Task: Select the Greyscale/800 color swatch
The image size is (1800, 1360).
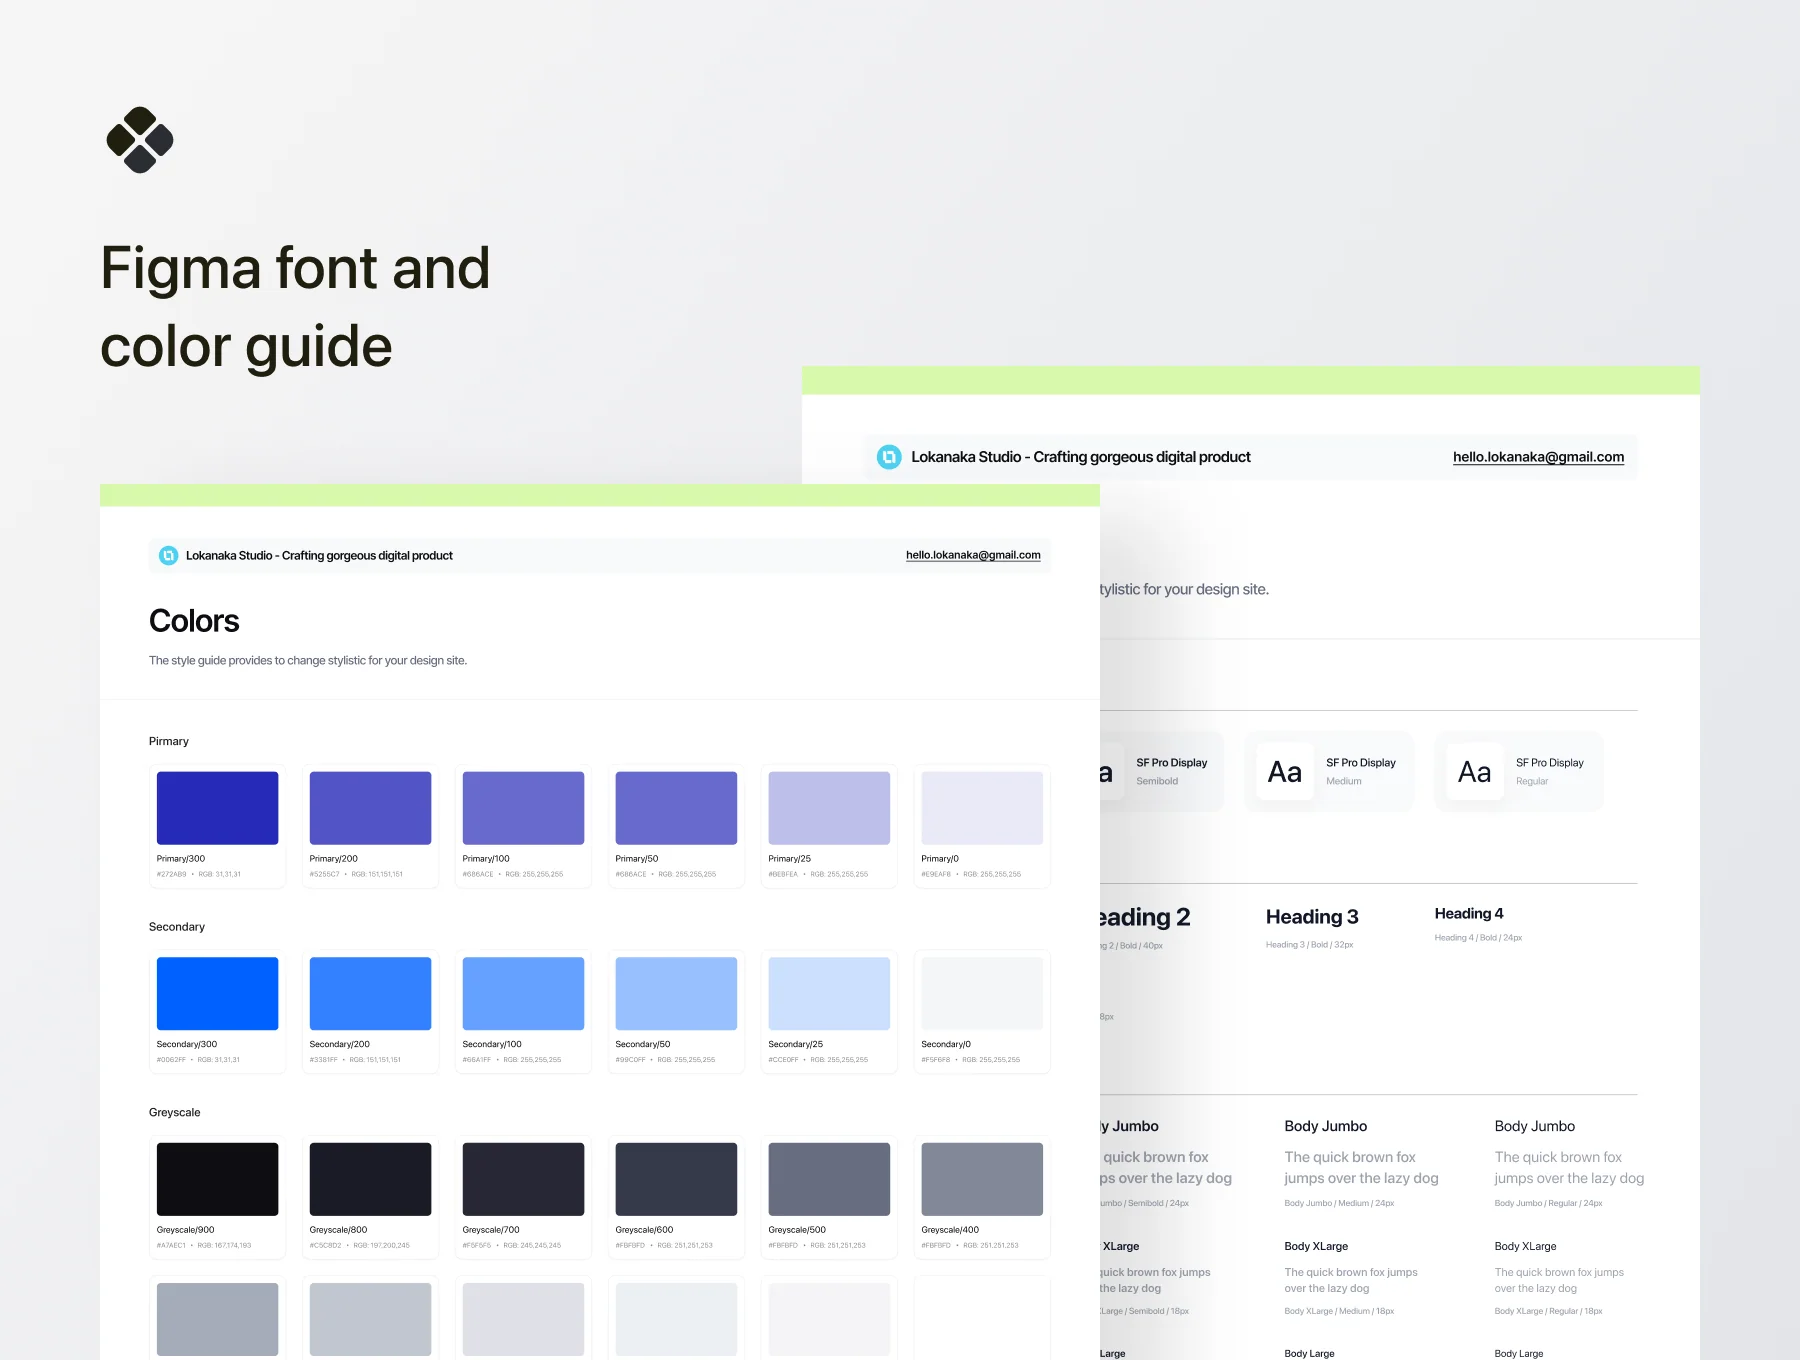Action: pos(370,1179)
